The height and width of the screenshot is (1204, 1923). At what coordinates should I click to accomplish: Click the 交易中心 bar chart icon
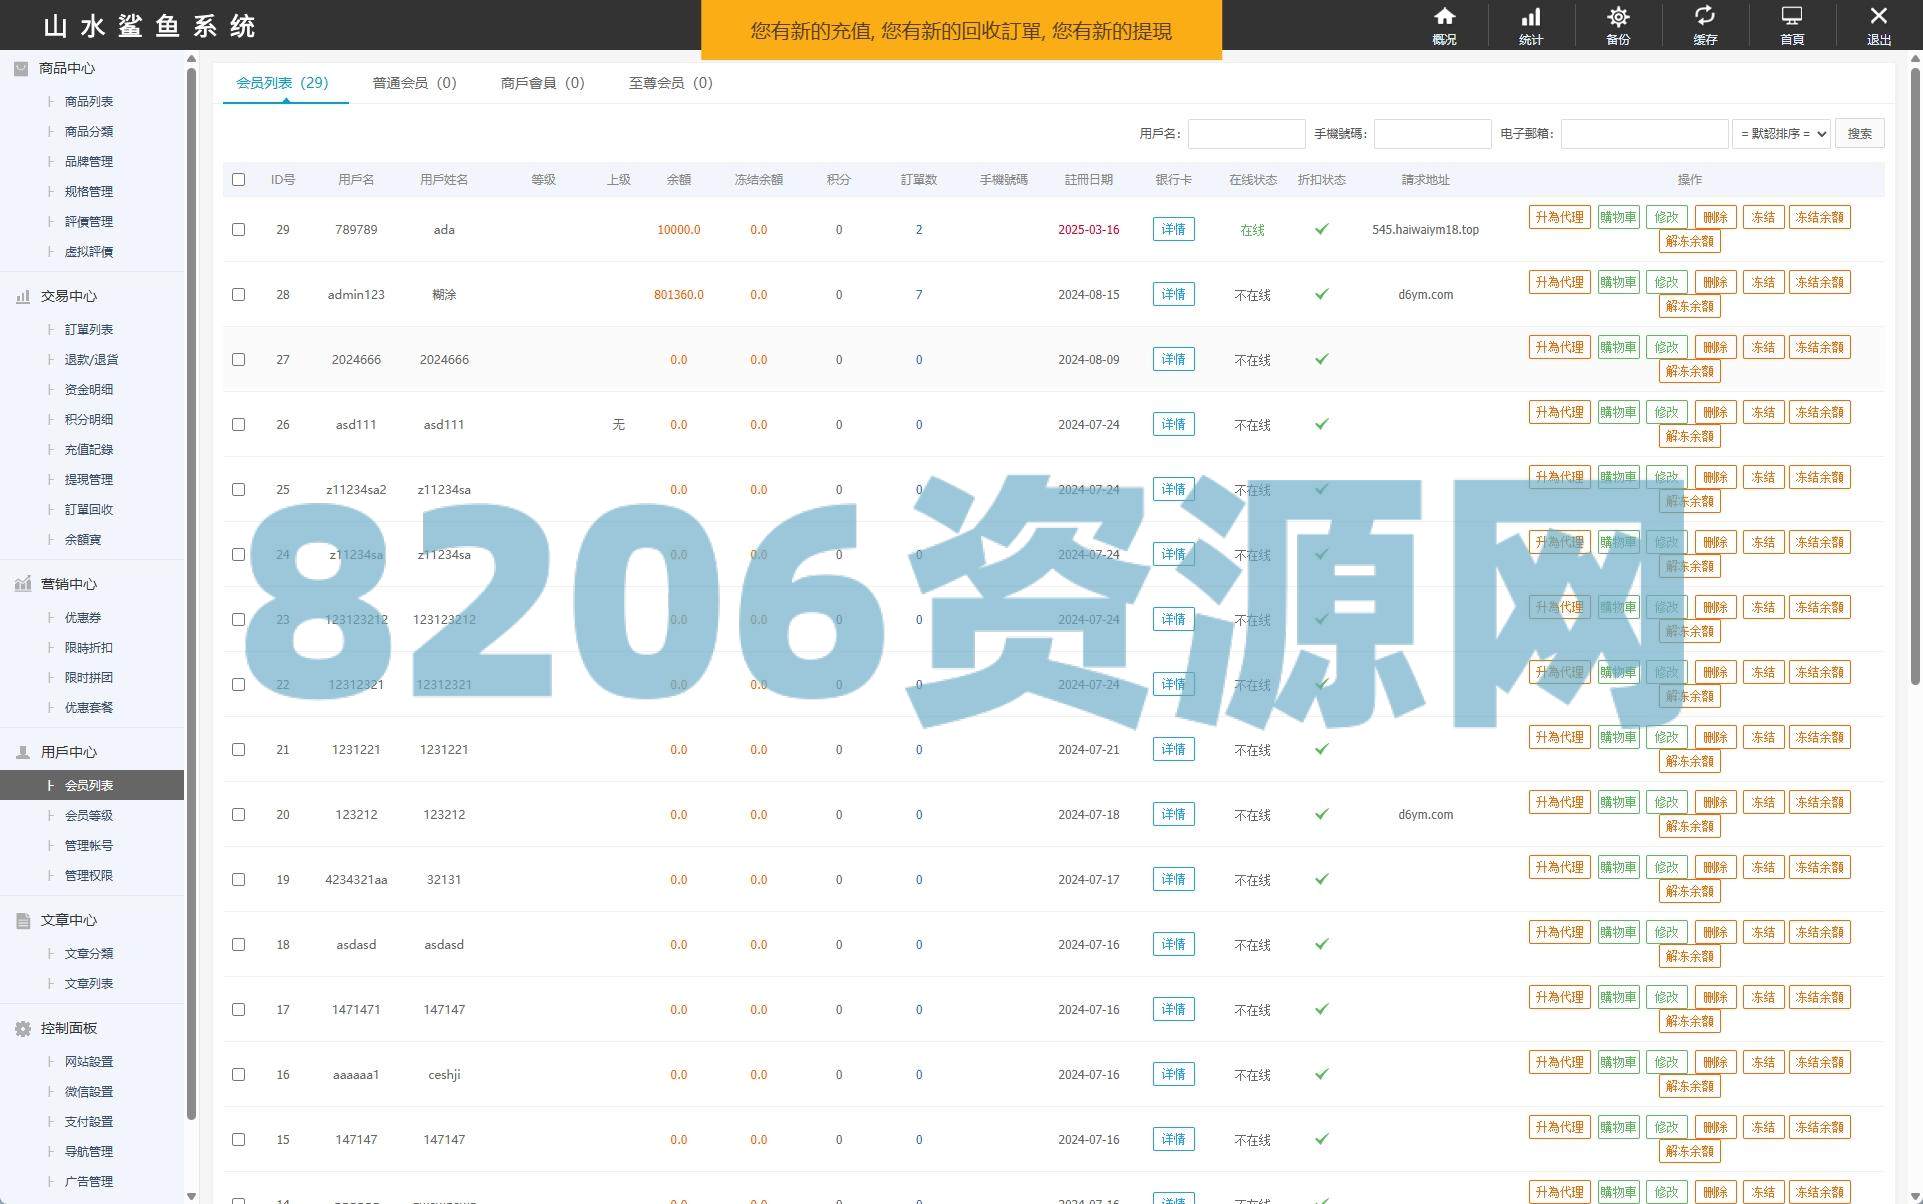(22, 296)
